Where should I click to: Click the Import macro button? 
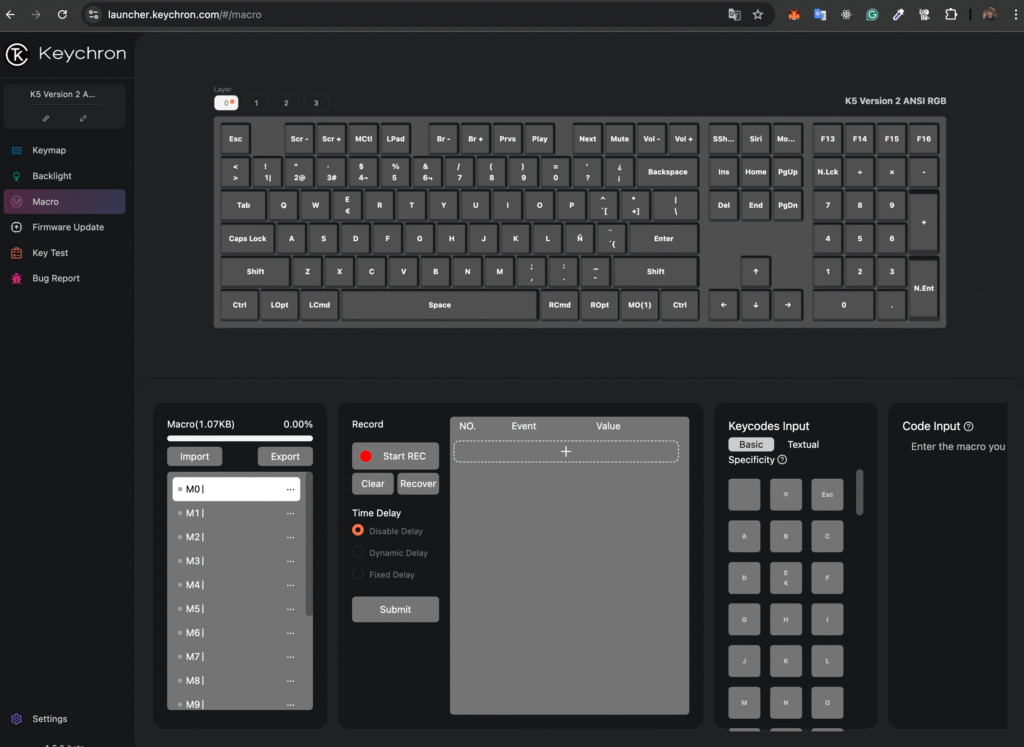tap(195, 456)
